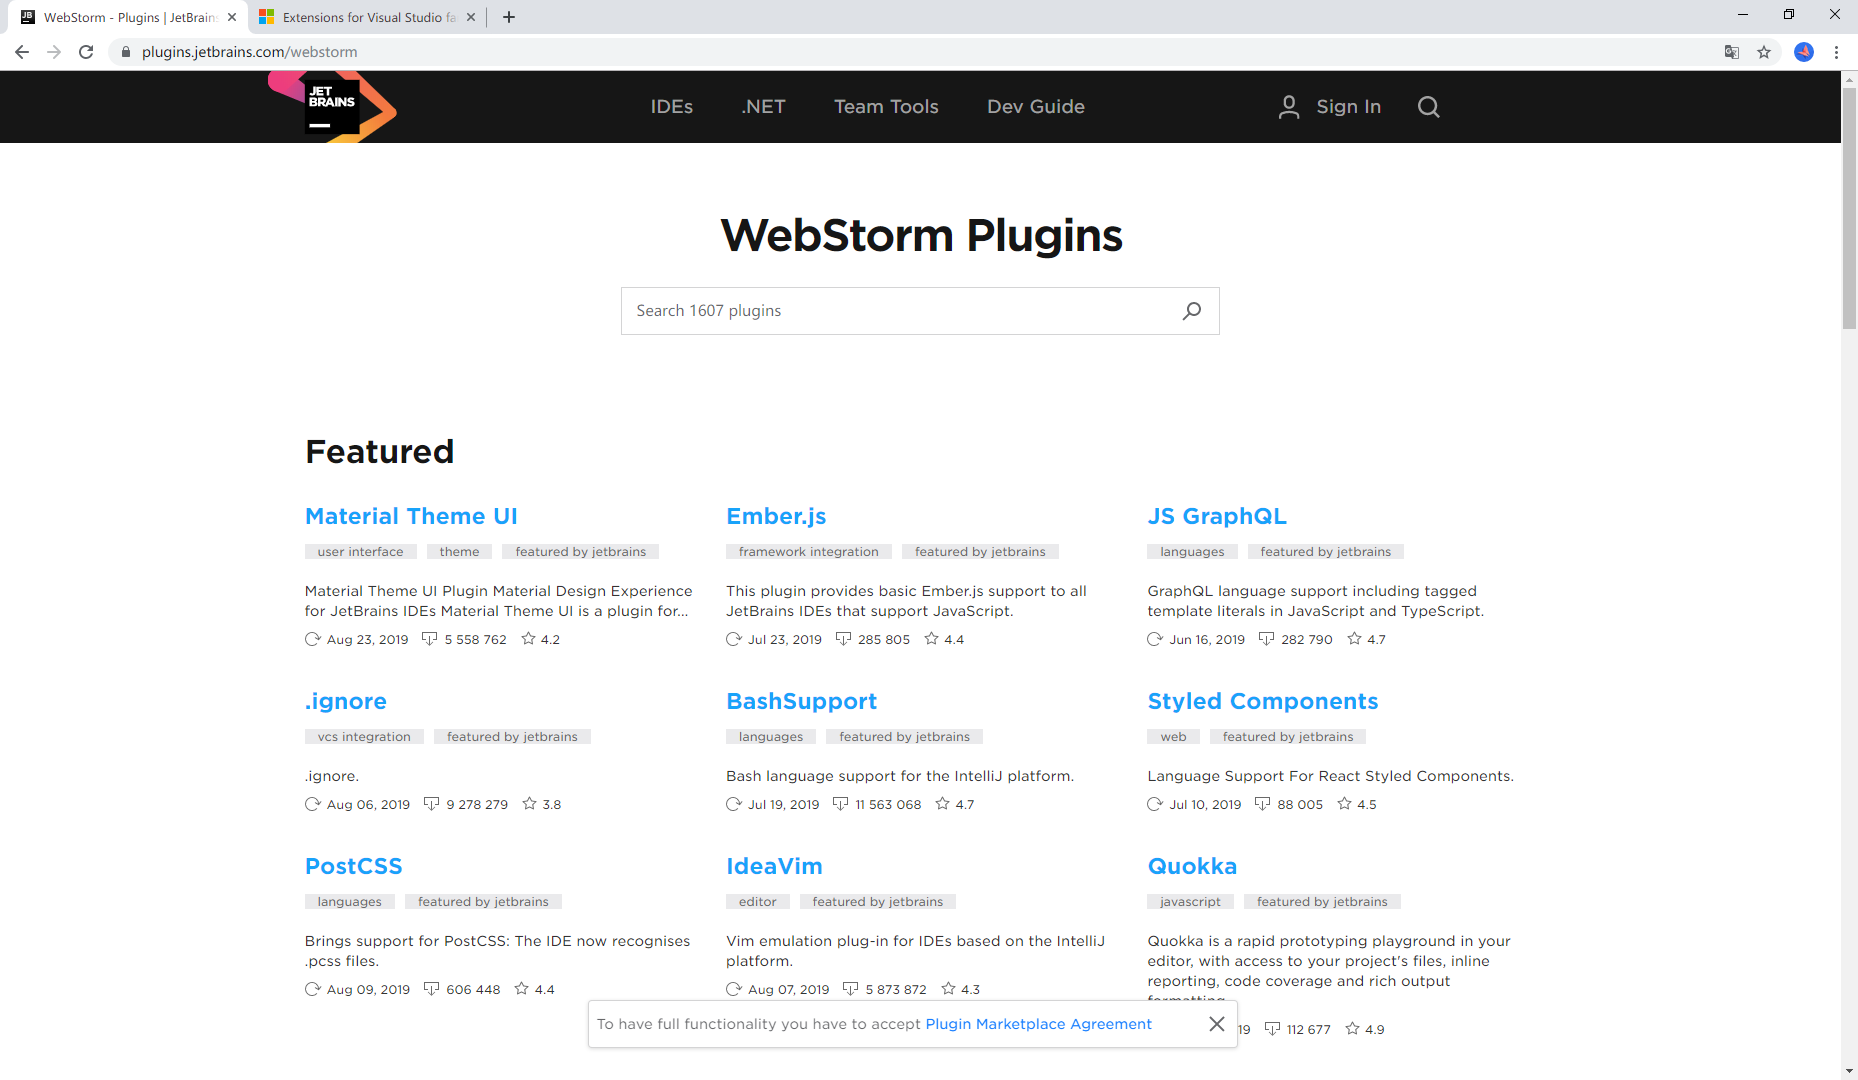The image size is (1858, 1080).
Task: Click the 'theme' tag
Action: 459,552
